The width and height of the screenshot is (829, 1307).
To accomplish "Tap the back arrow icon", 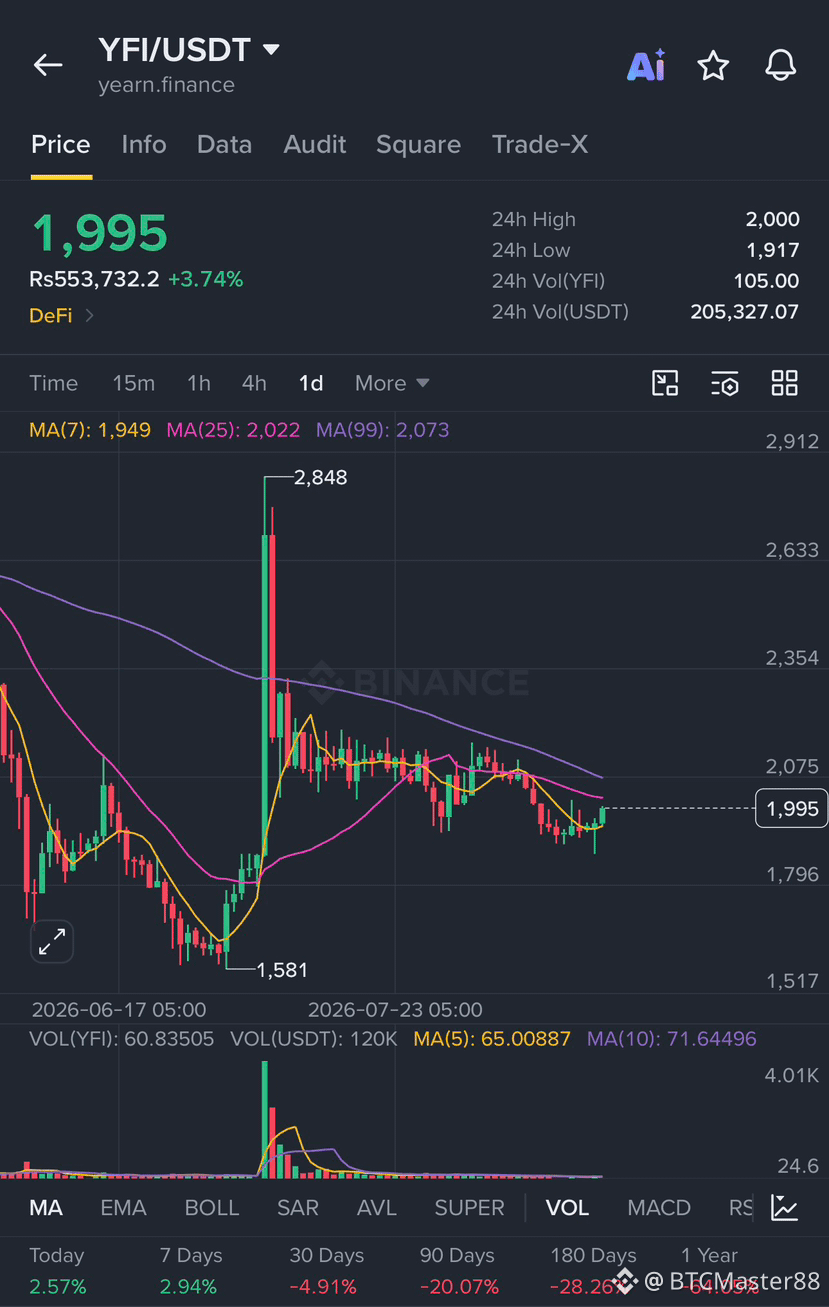I will coord(48,66).
